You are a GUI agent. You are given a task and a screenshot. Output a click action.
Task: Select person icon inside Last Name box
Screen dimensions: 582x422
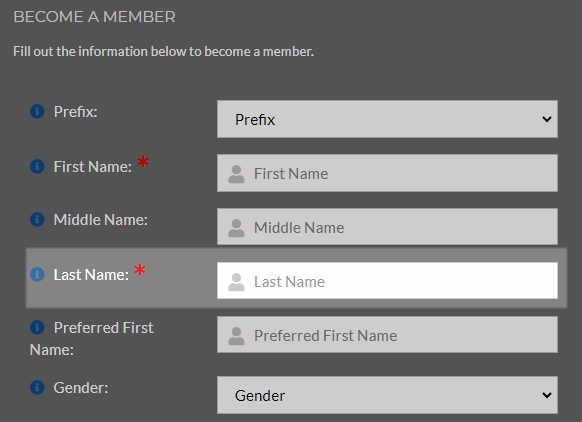coord(236,282)
